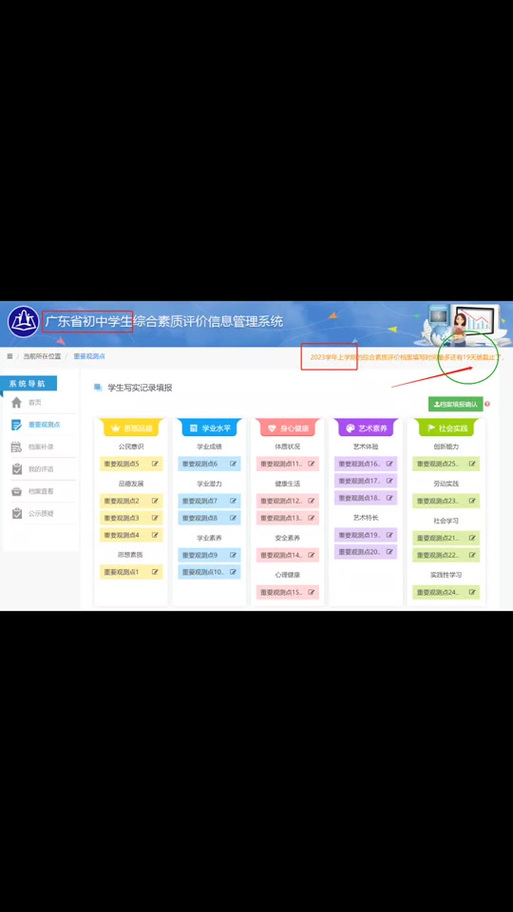
Task: Click the 学业素养 subcategory label
Action: click(209, 538)
